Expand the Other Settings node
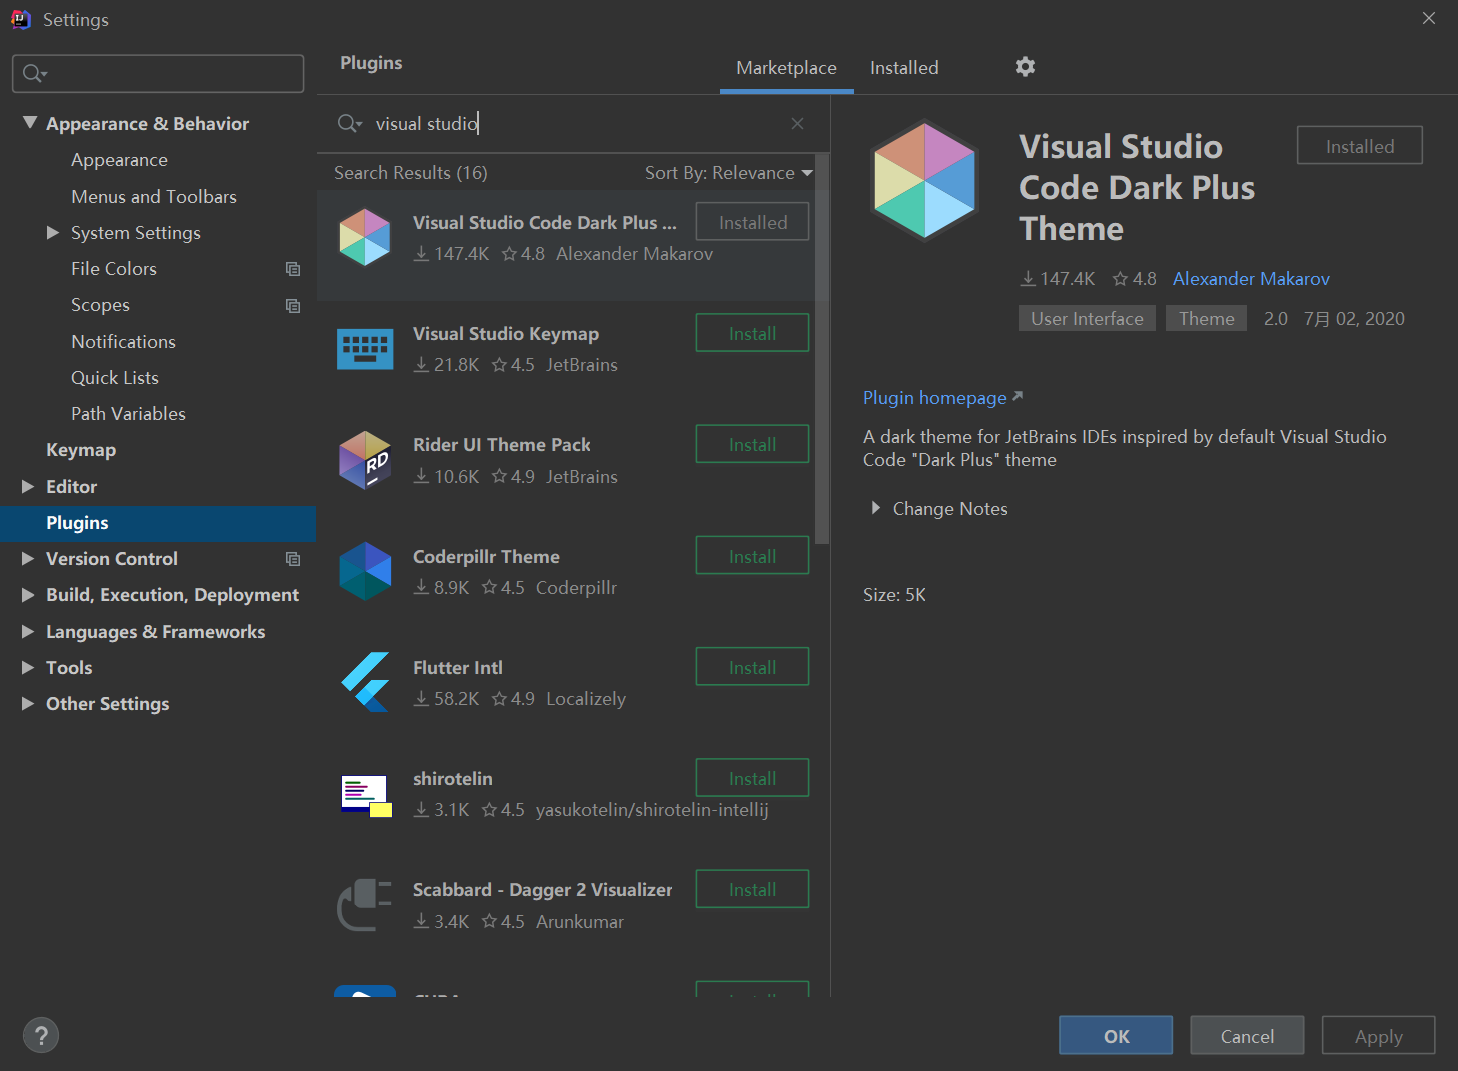Viewport: 1458px width, 1071px height. pos(28,703)
